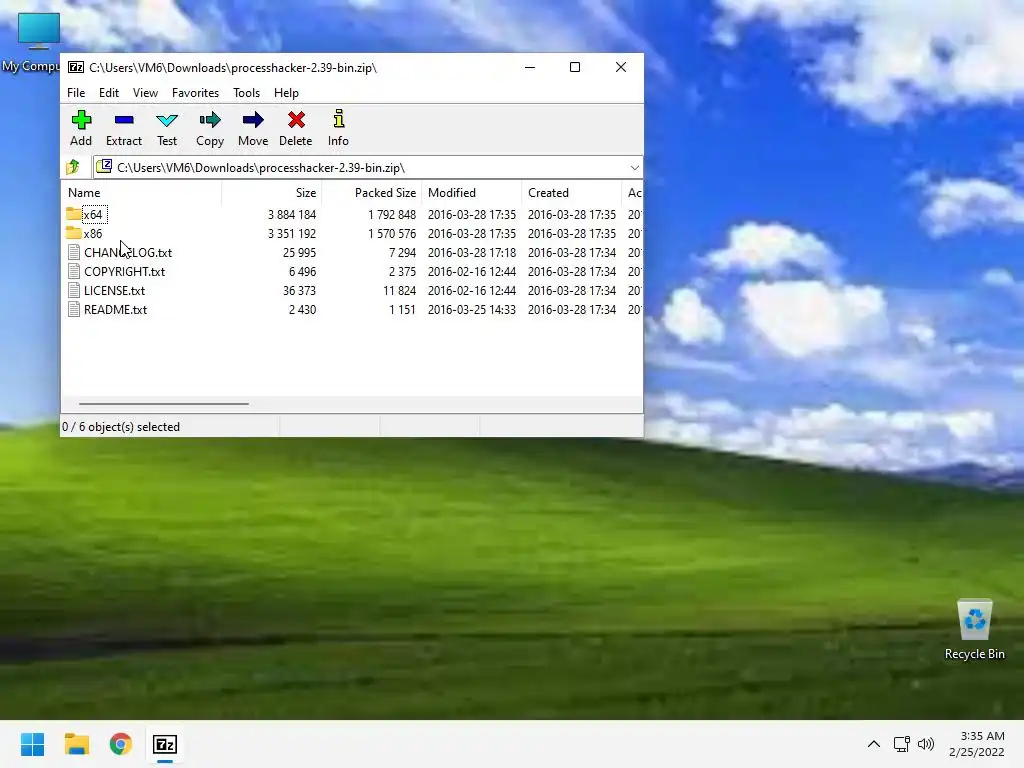Click the archive path input field
This screenshot has height=768, width=1024.
tap(368, 168)
